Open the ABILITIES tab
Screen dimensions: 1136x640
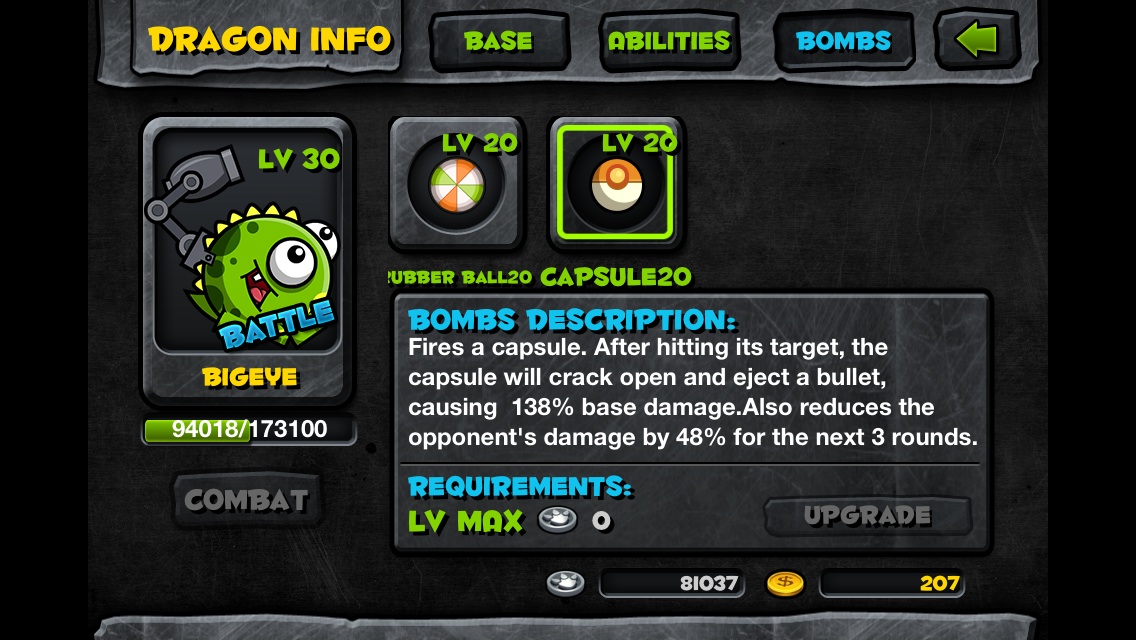[669, 41]
